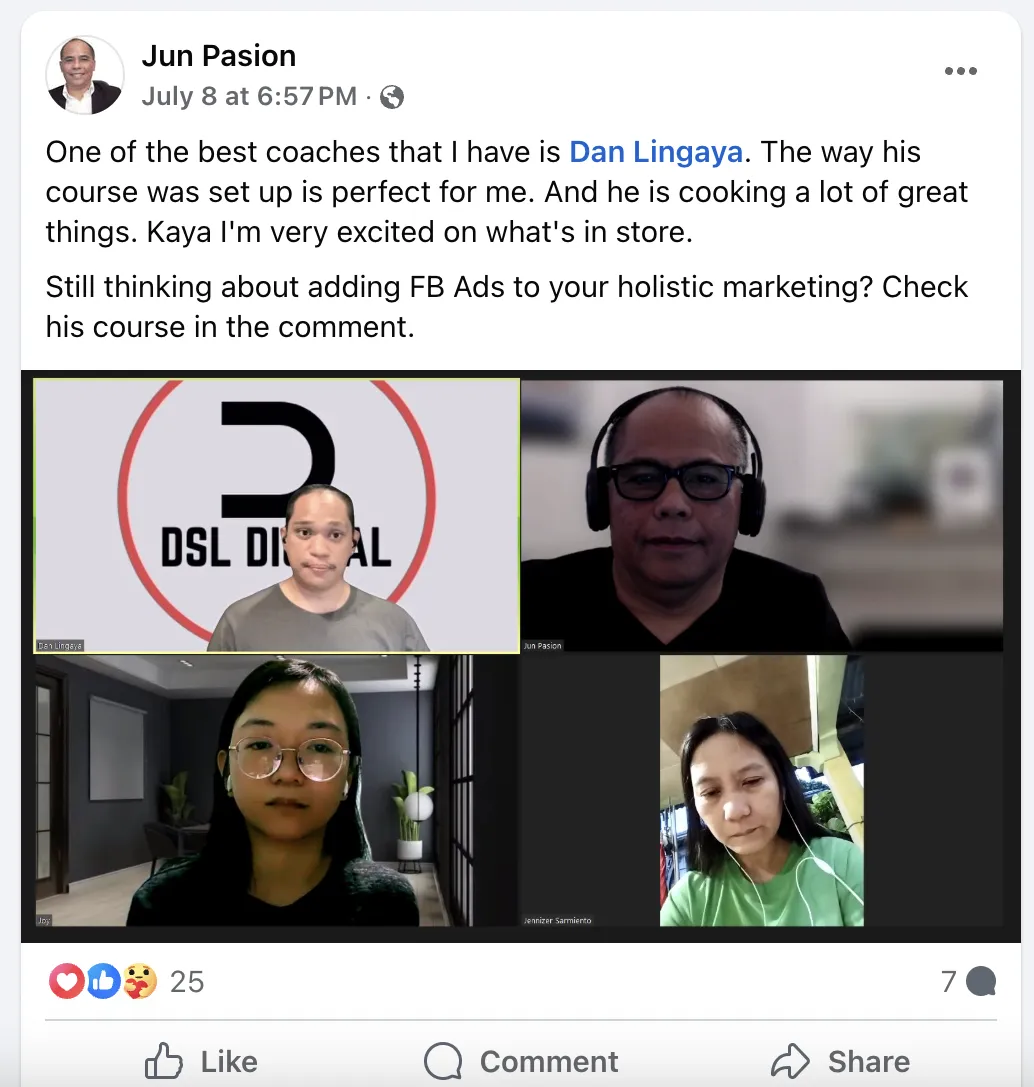The width and height of the screenshot is (1034, 1087).
Task: Click the Dan Lingaya DSL Digital video tile
Action: pos(277,516)
